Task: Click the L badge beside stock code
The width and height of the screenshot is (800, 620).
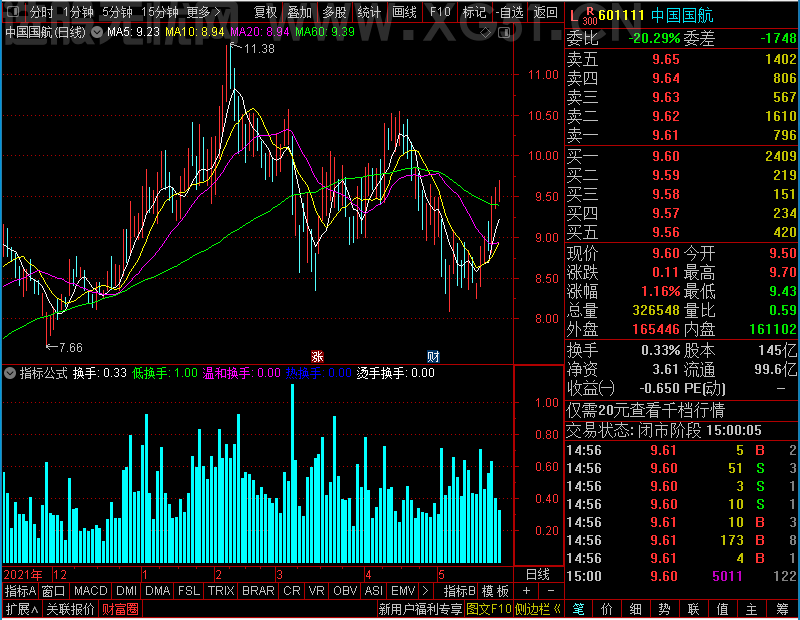Action: click(x=574, y=16)
